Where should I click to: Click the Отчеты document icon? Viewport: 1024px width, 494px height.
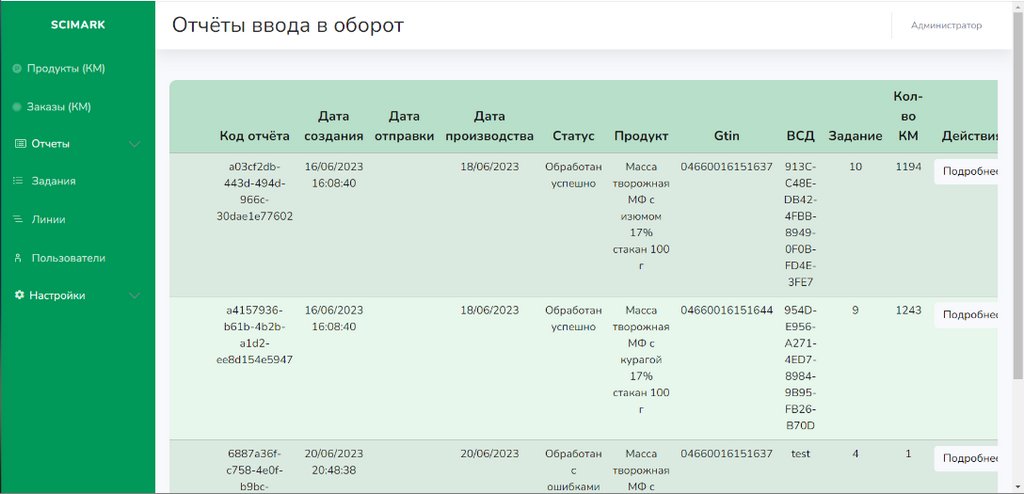click(20, 144)
